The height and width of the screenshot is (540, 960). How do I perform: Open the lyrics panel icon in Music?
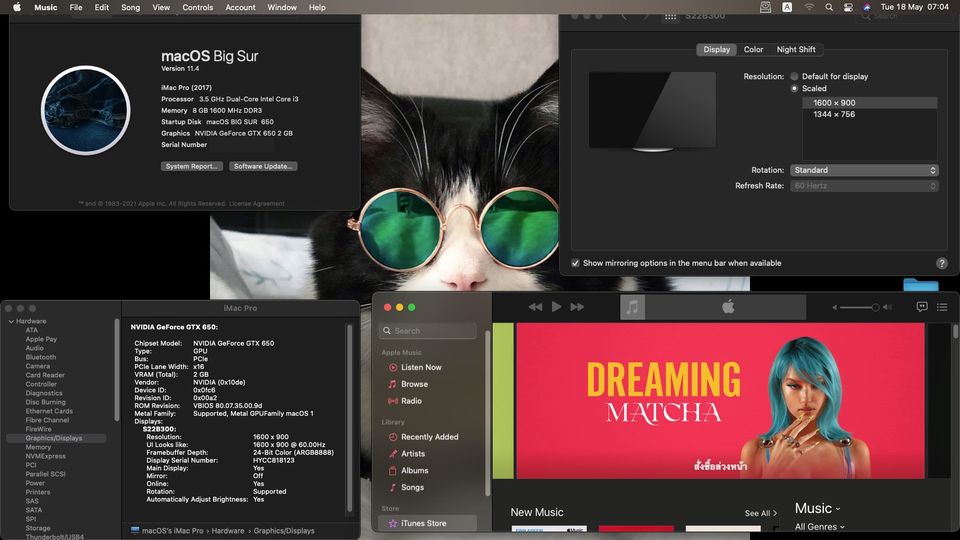(922, 307)
